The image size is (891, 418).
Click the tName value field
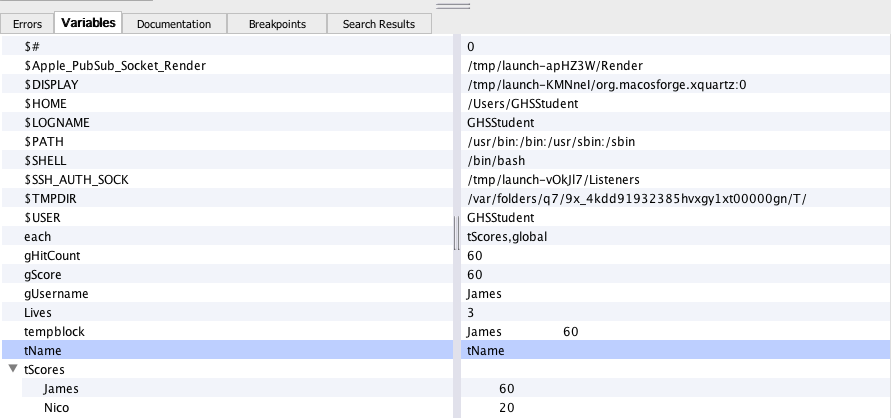(486, 350)
